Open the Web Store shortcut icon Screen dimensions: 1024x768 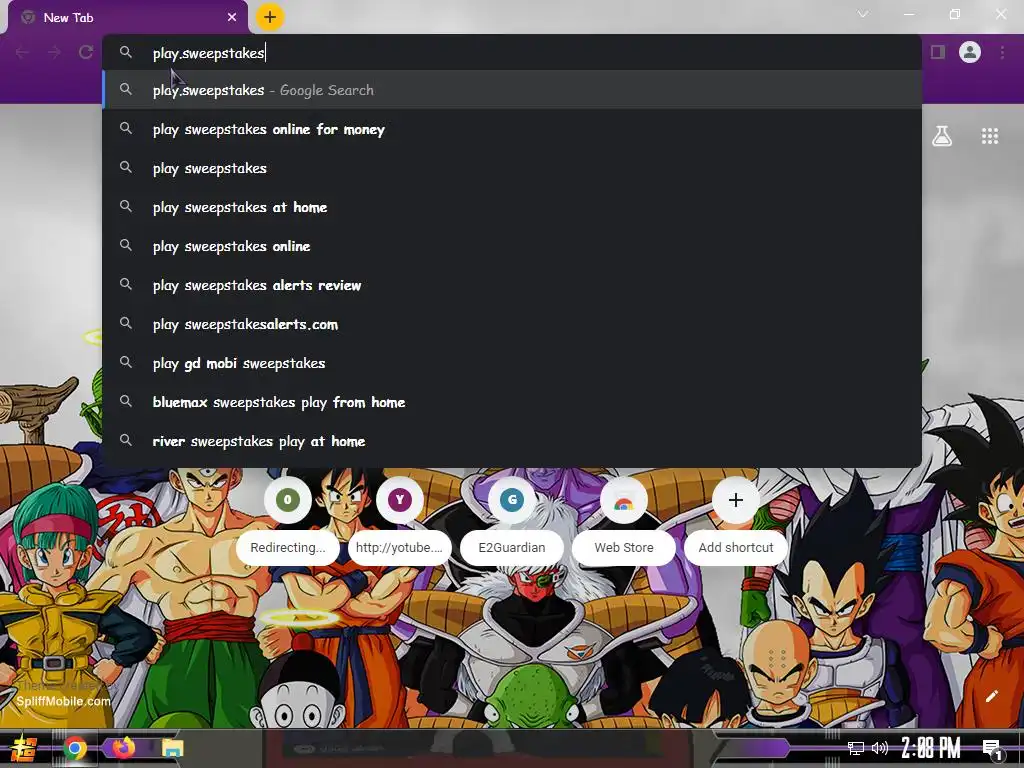pos(624,500)
